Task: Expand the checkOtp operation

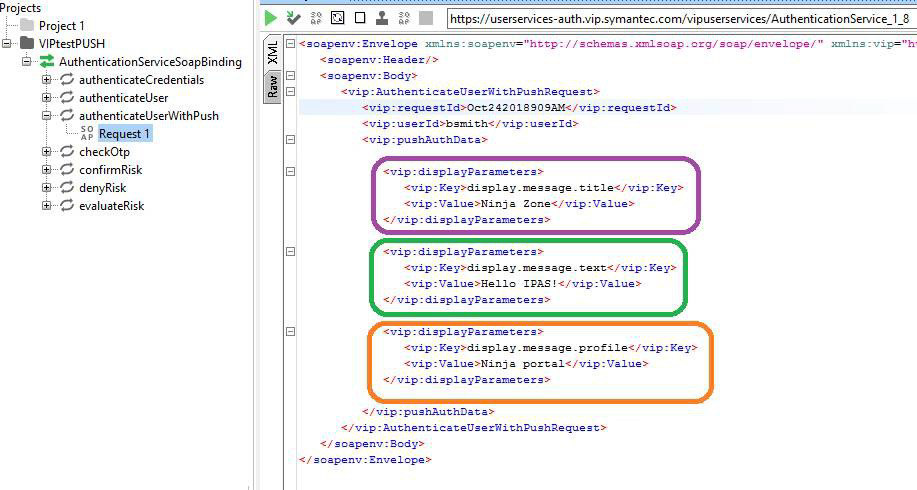Action: pyautogui.click(x=46, y=152)
